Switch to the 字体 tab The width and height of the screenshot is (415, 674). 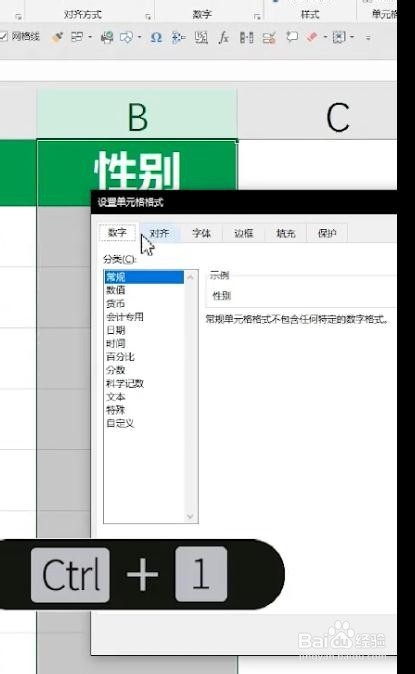coord(201,233)
